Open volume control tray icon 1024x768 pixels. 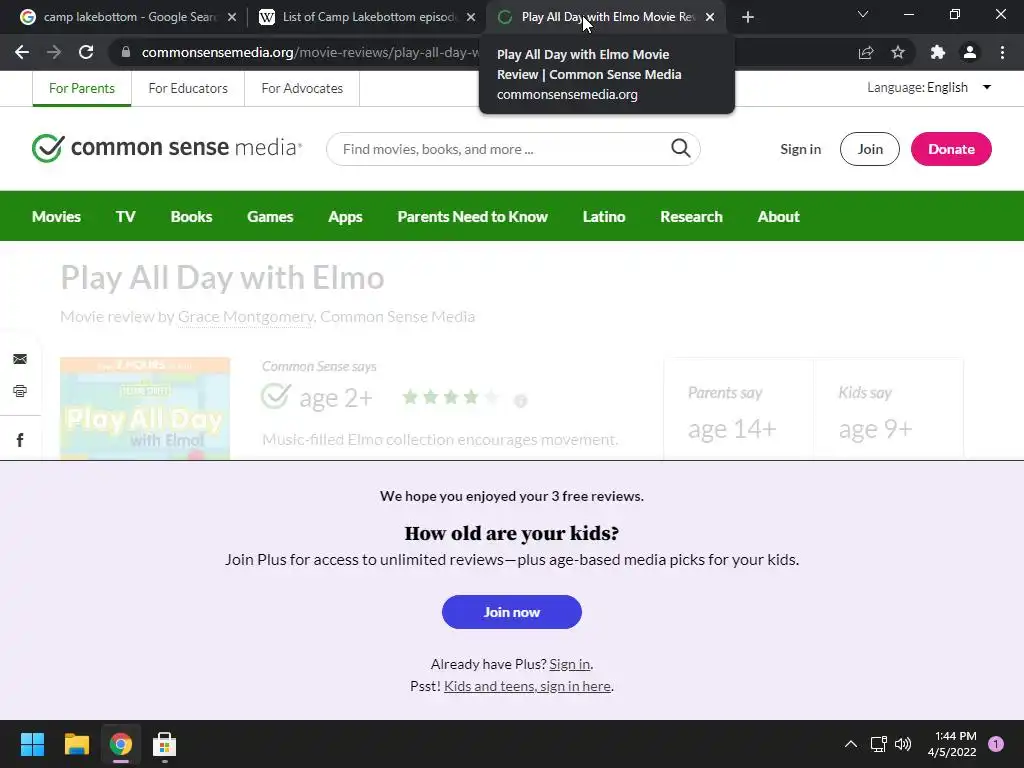(903, 744)
